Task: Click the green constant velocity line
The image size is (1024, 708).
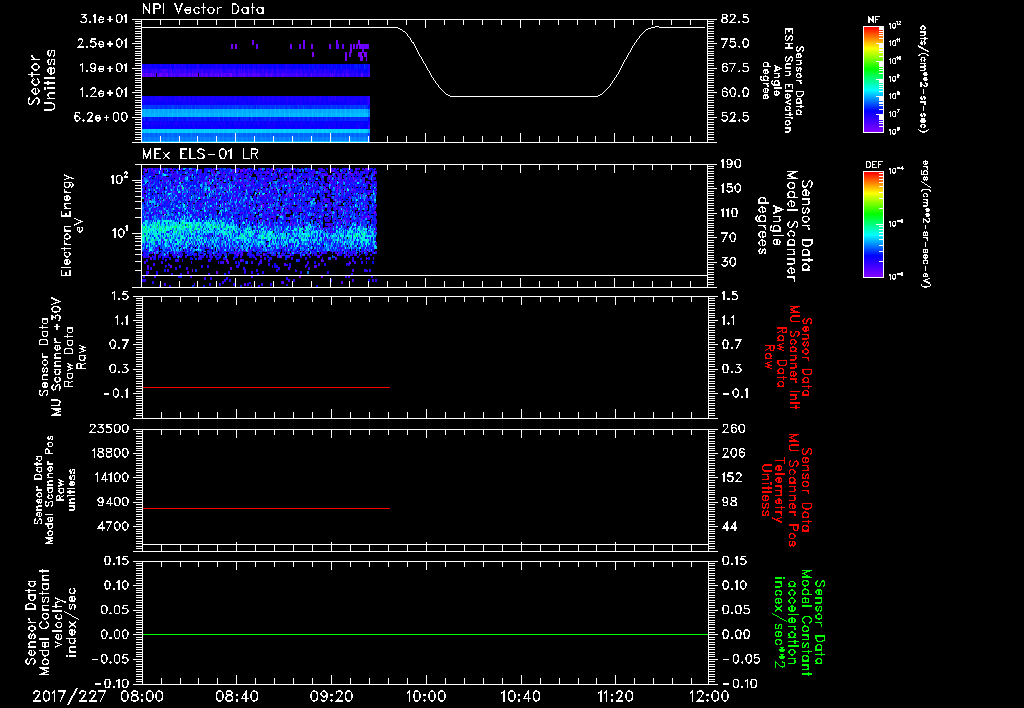Action: click(424, 634)
